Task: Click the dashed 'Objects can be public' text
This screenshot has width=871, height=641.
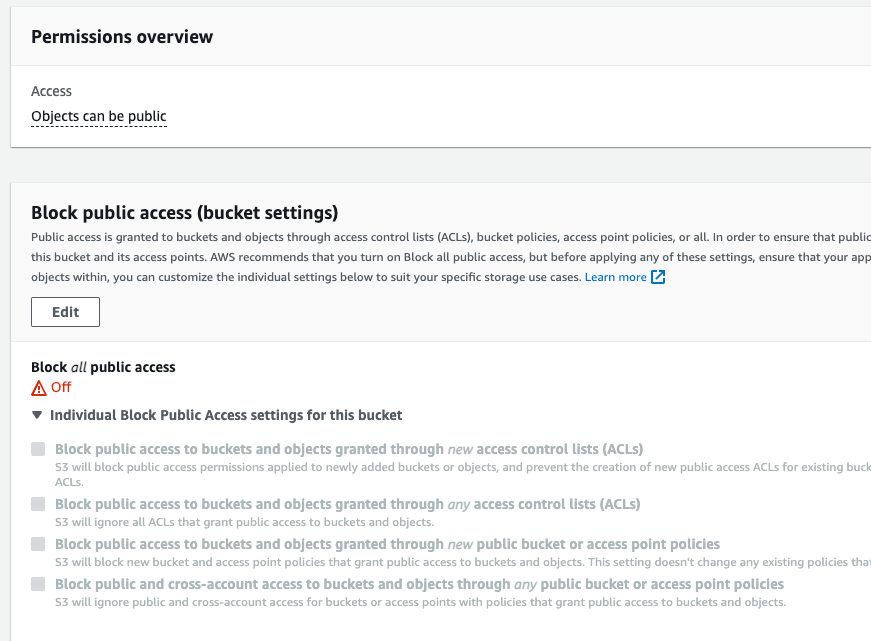Action: [98, 116]
